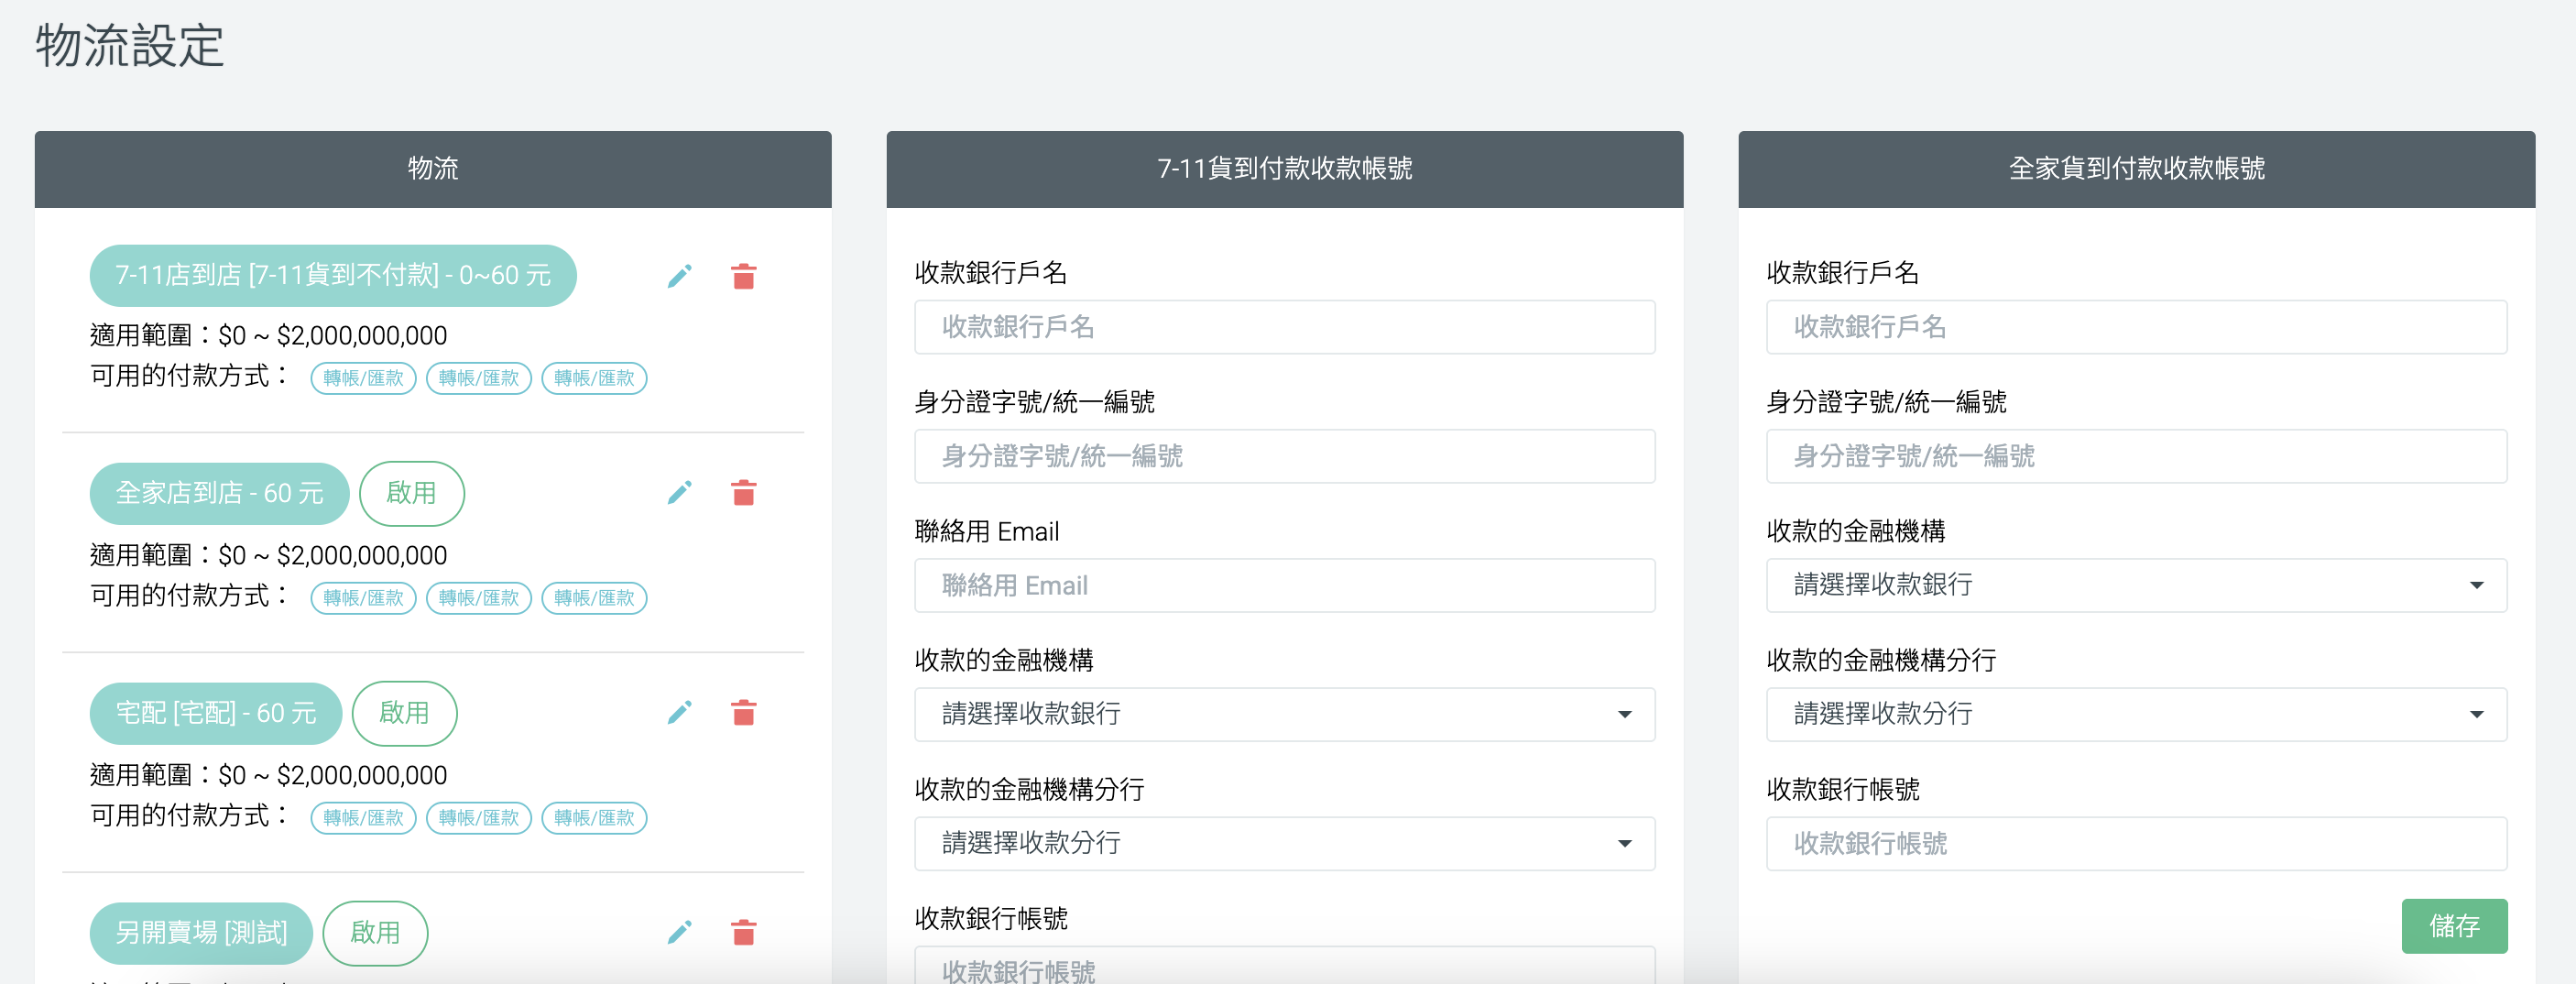Open 全家 收款的金融機構分行 branch dropdown
The width and height of the screenshot is (2576, 984).
pyautogui.click(x=2136, y=714)
